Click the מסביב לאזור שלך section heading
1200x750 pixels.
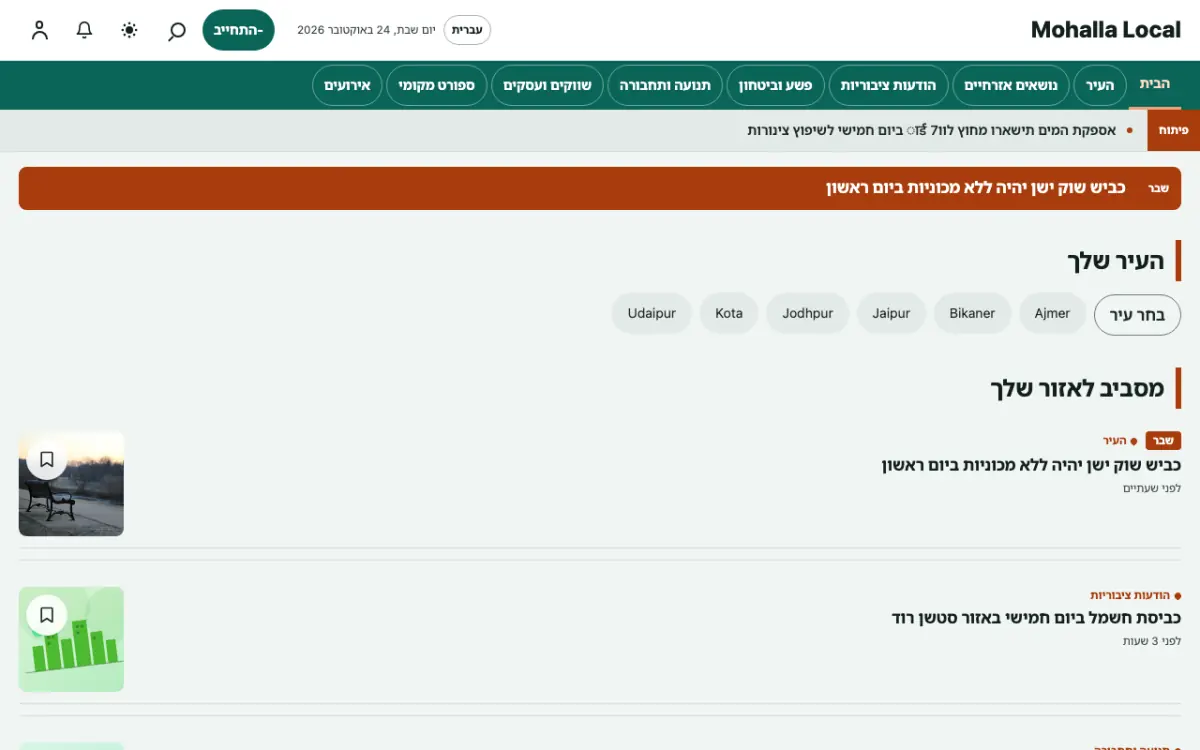pos(1078,388)
